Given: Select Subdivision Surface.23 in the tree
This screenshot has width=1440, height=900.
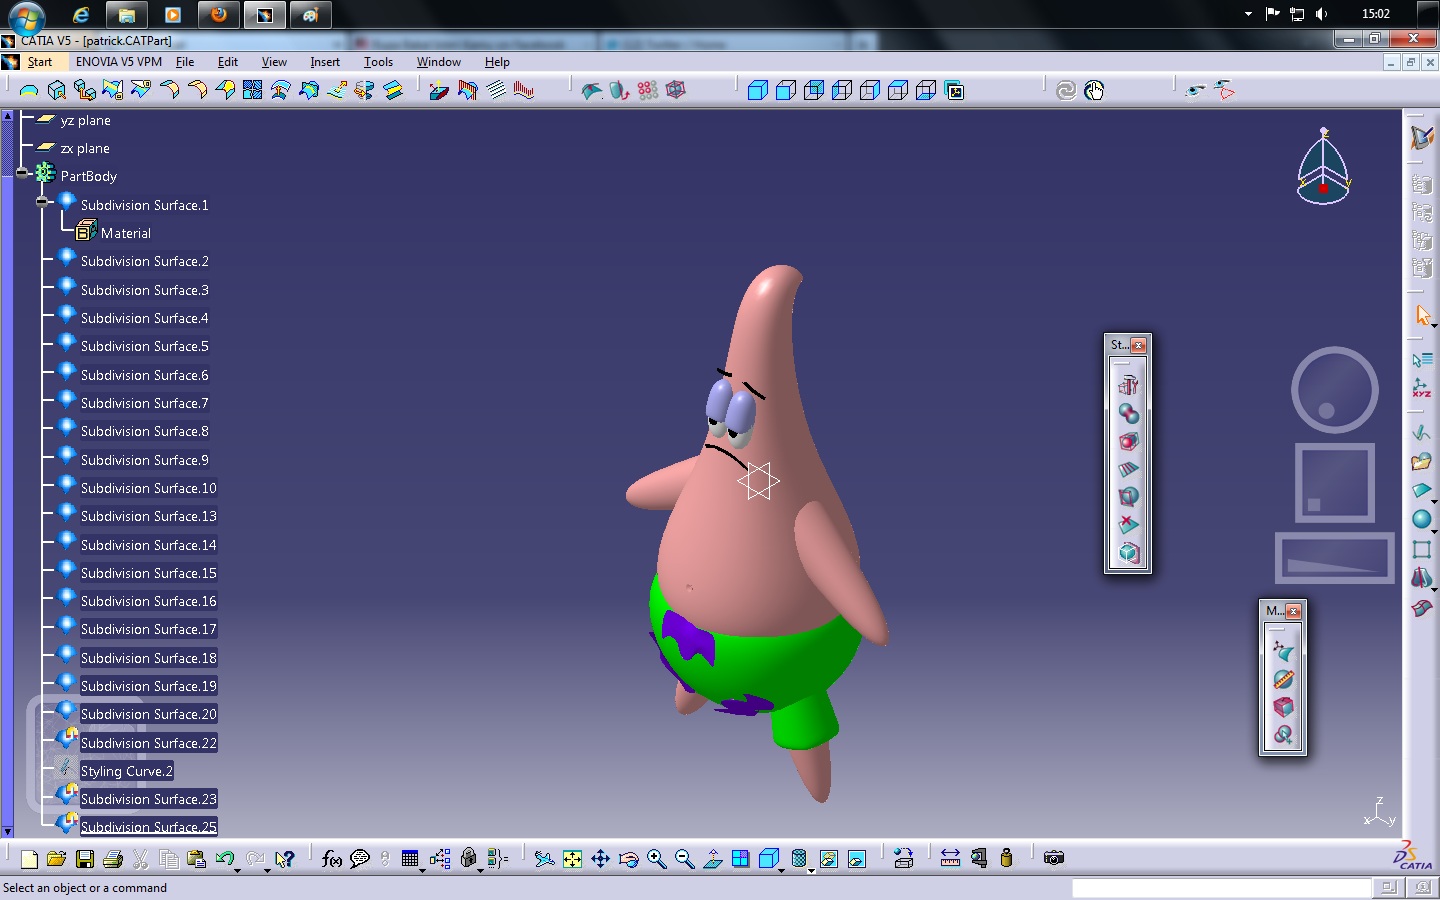Looking at the screenshot, I should (149, 799).
